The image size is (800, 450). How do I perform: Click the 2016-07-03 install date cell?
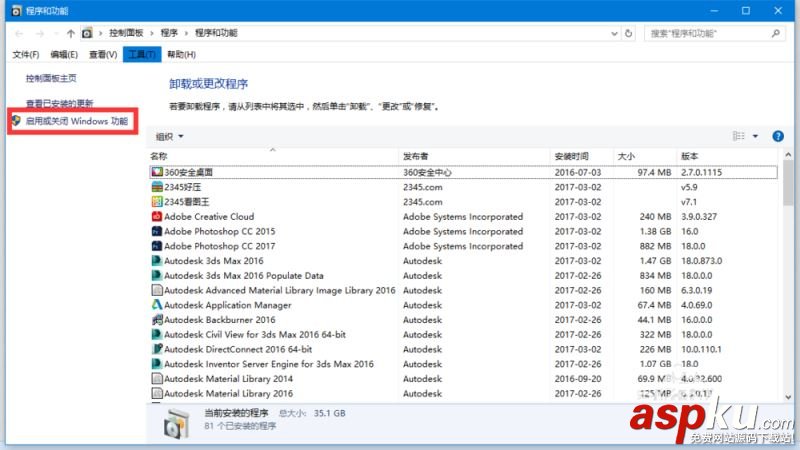coord(578,172)
